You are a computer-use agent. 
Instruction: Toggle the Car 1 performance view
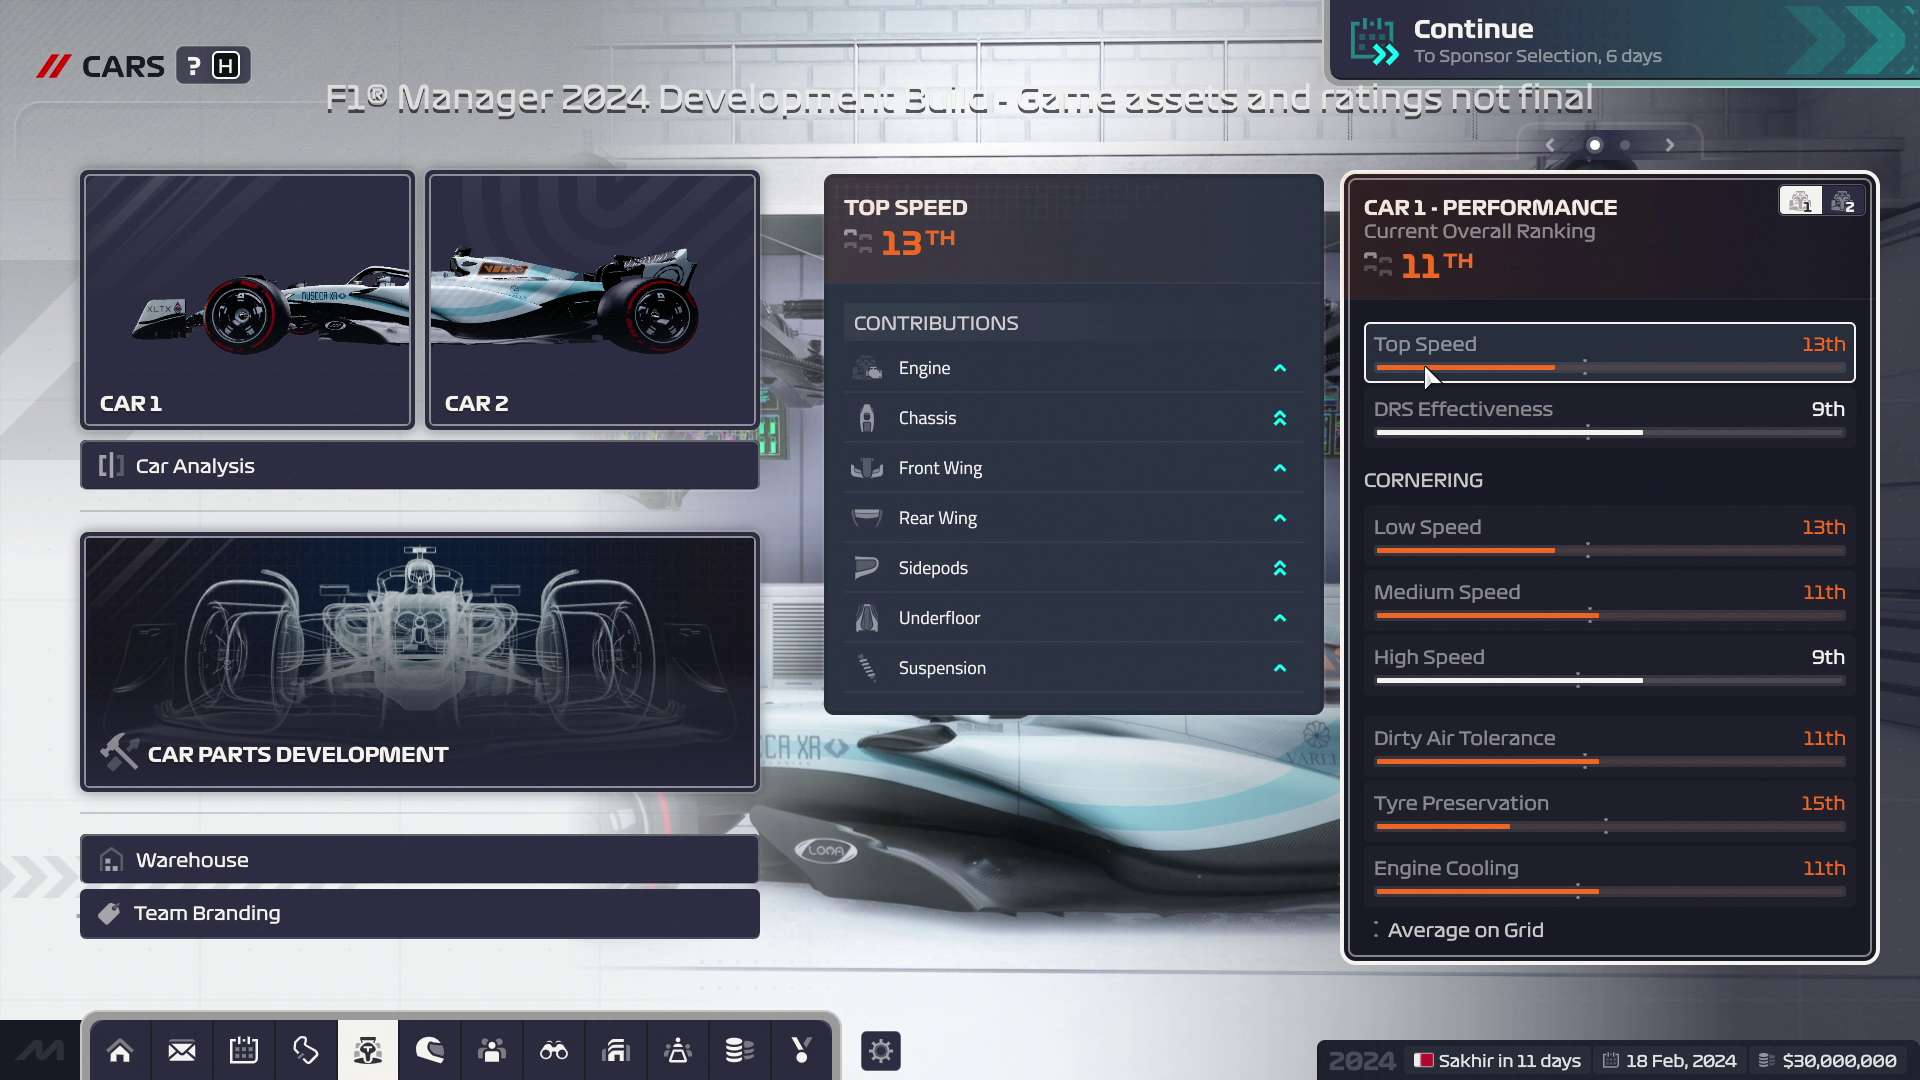[1800, 201]
